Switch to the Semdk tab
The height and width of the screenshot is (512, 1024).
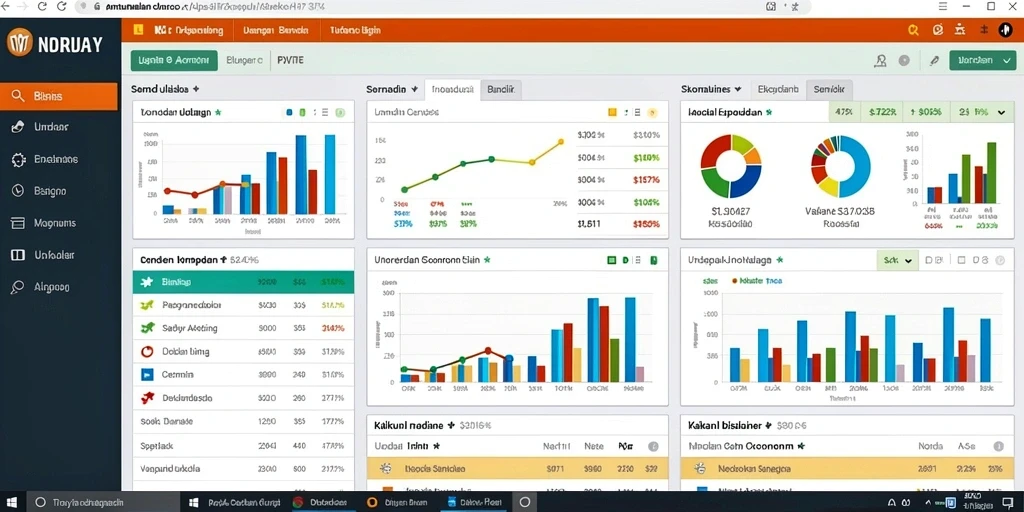pyautogui.click(x=829, y=89)
